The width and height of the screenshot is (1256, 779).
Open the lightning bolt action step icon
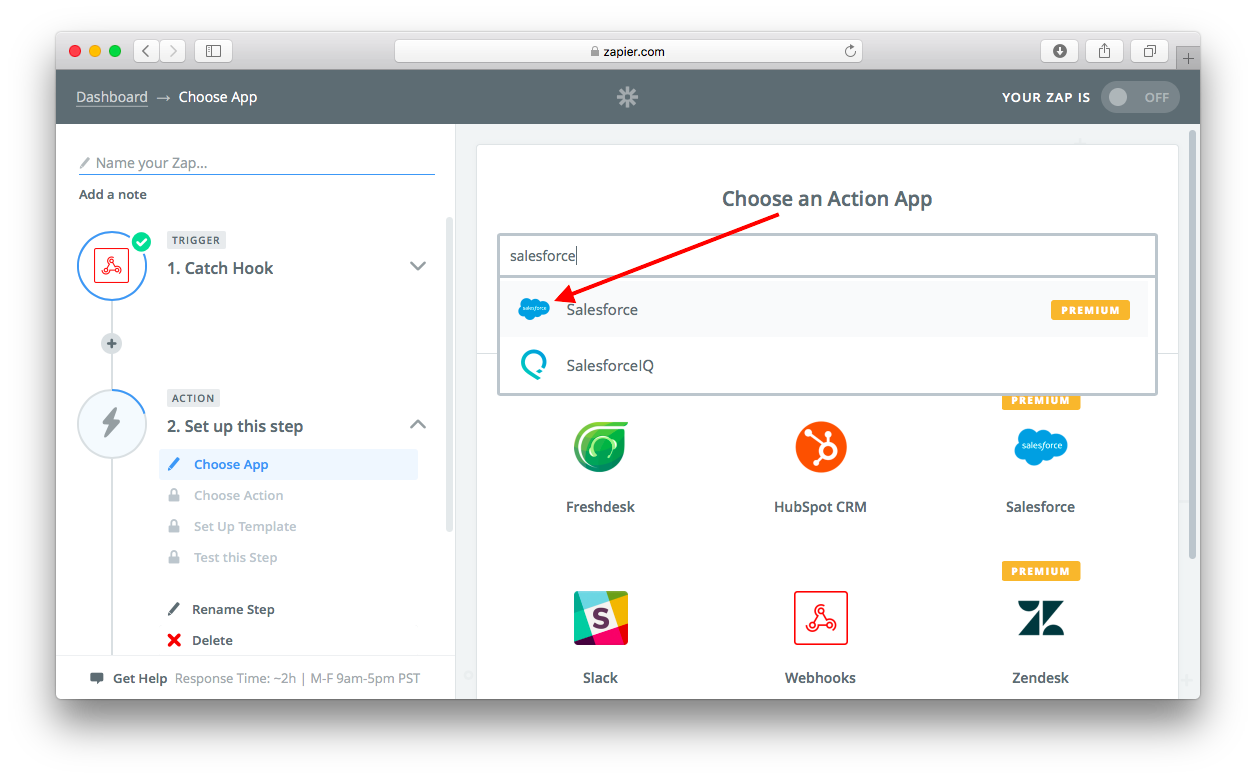coord(112,423)
